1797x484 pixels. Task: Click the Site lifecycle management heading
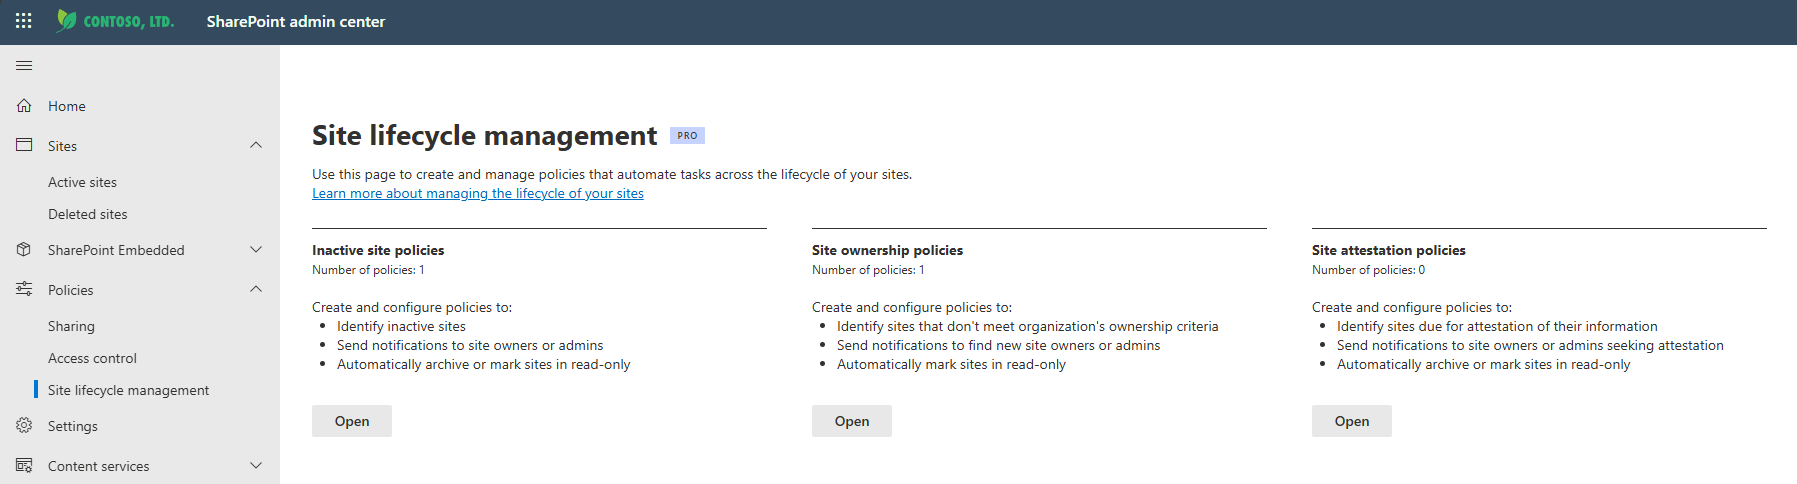tap(484, 135)
